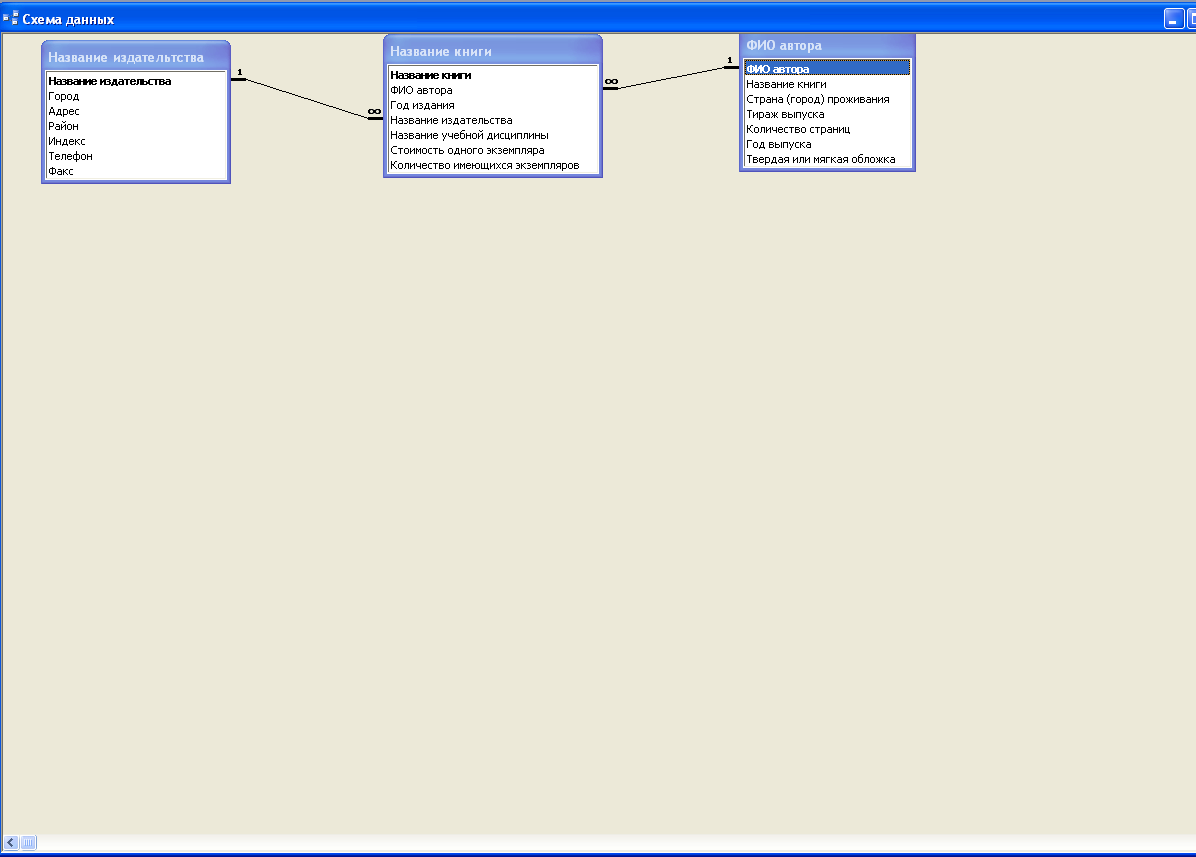
Task: Select Название книги field in ФИО автора table
Action: tap(786, 84)
